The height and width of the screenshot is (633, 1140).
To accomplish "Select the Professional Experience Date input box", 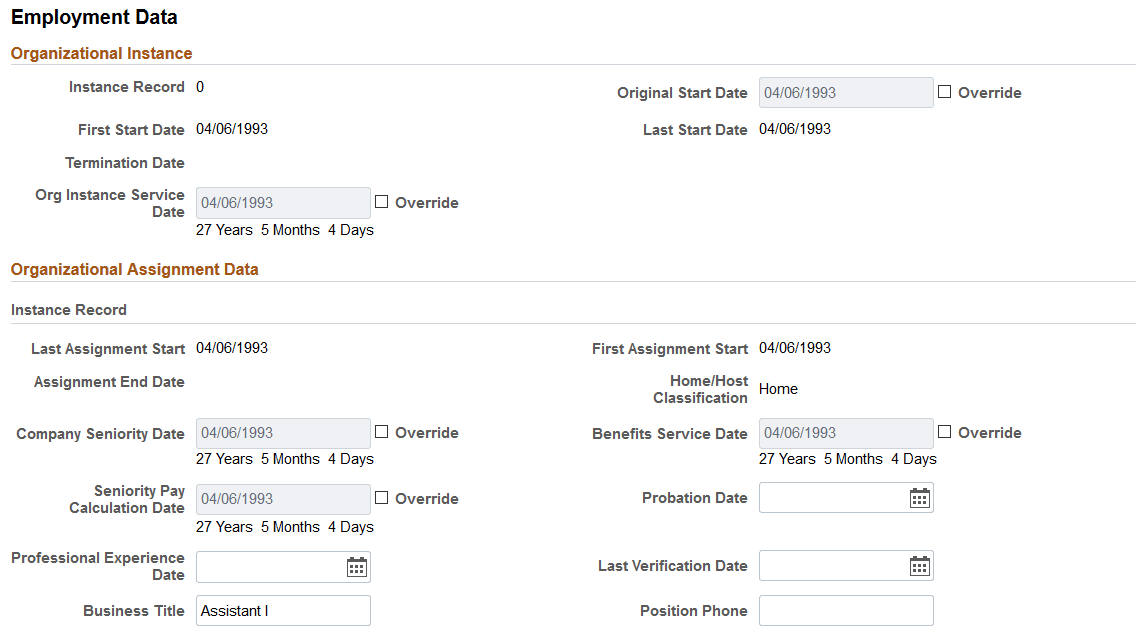I will [x=270, y=566].
